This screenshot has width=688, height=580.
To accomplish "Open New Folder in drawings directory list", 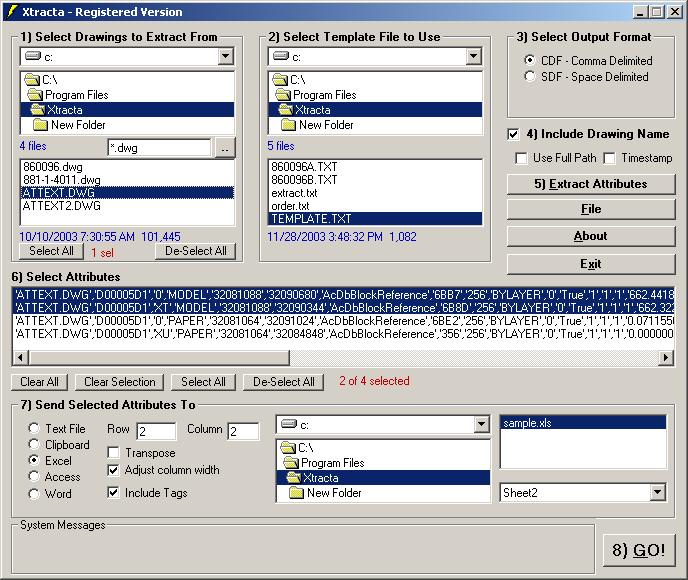I will (x=127, y=125).
